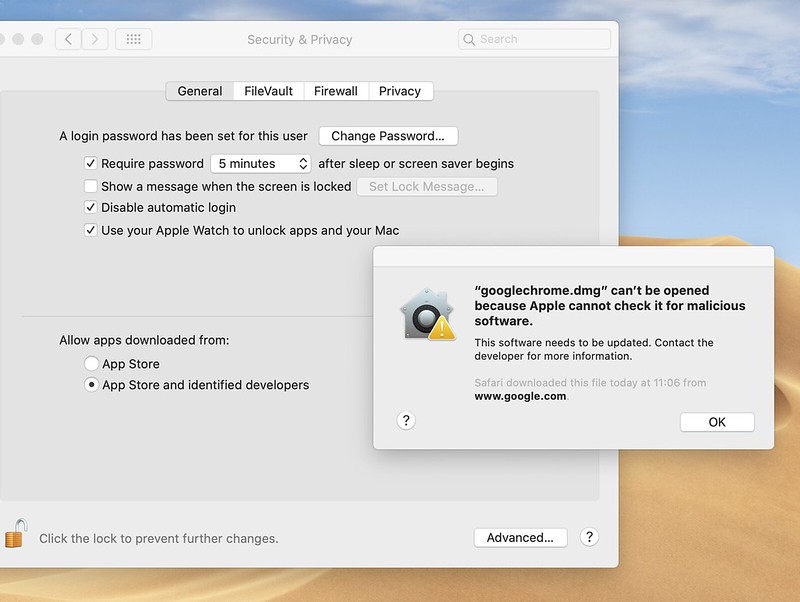This screenshot has width=800, height=602.
Task: Show all preferences with the grid icon
Action: tap(133, 39)
